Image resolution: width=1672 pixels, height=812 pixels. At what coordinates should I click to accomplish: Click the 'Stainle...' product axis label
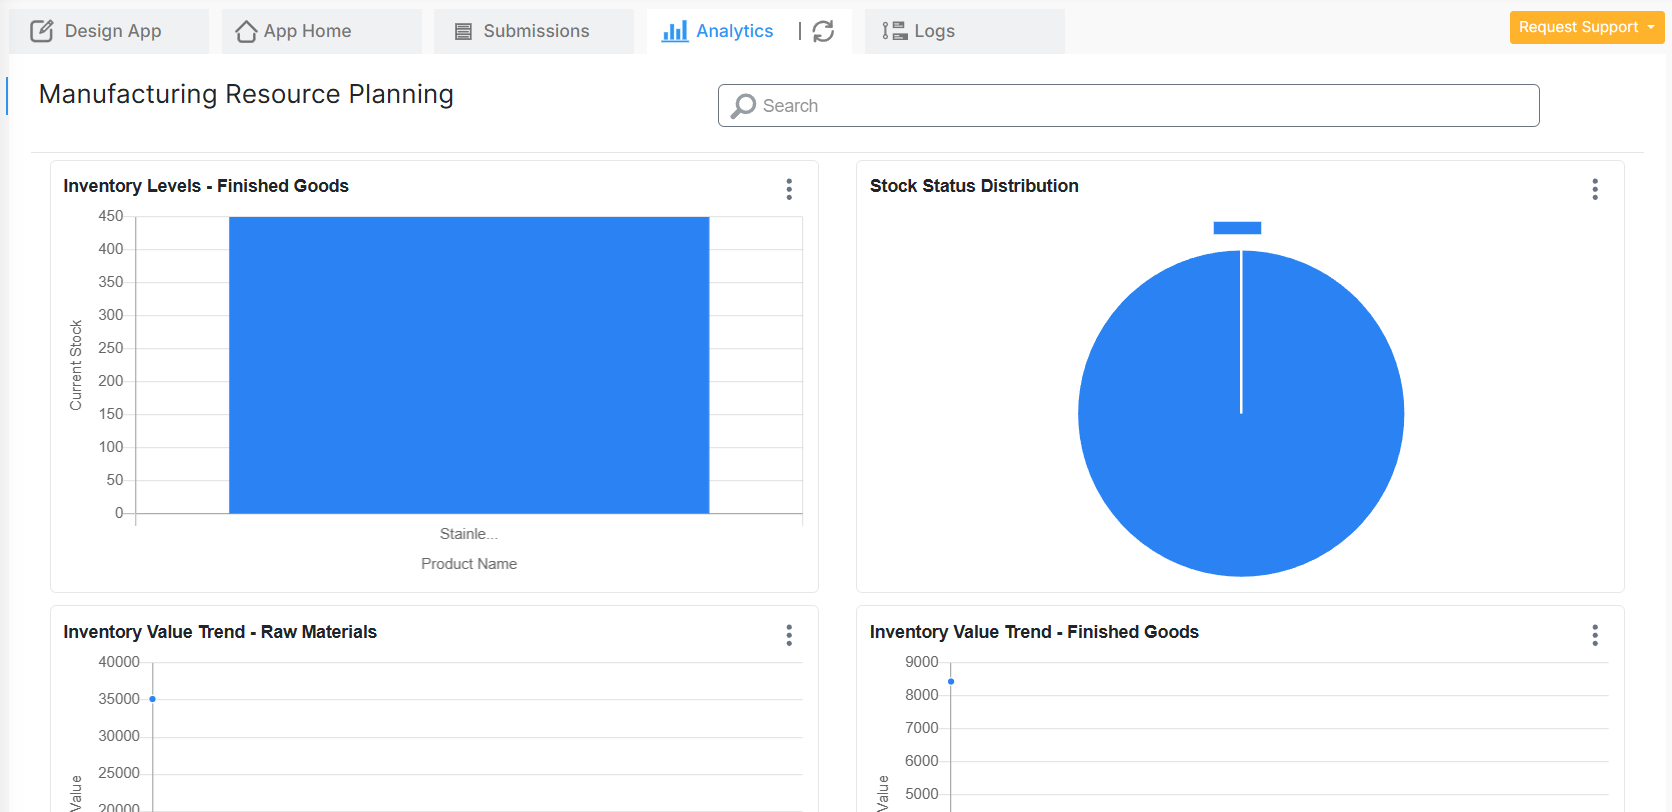(x=469, y=534)
